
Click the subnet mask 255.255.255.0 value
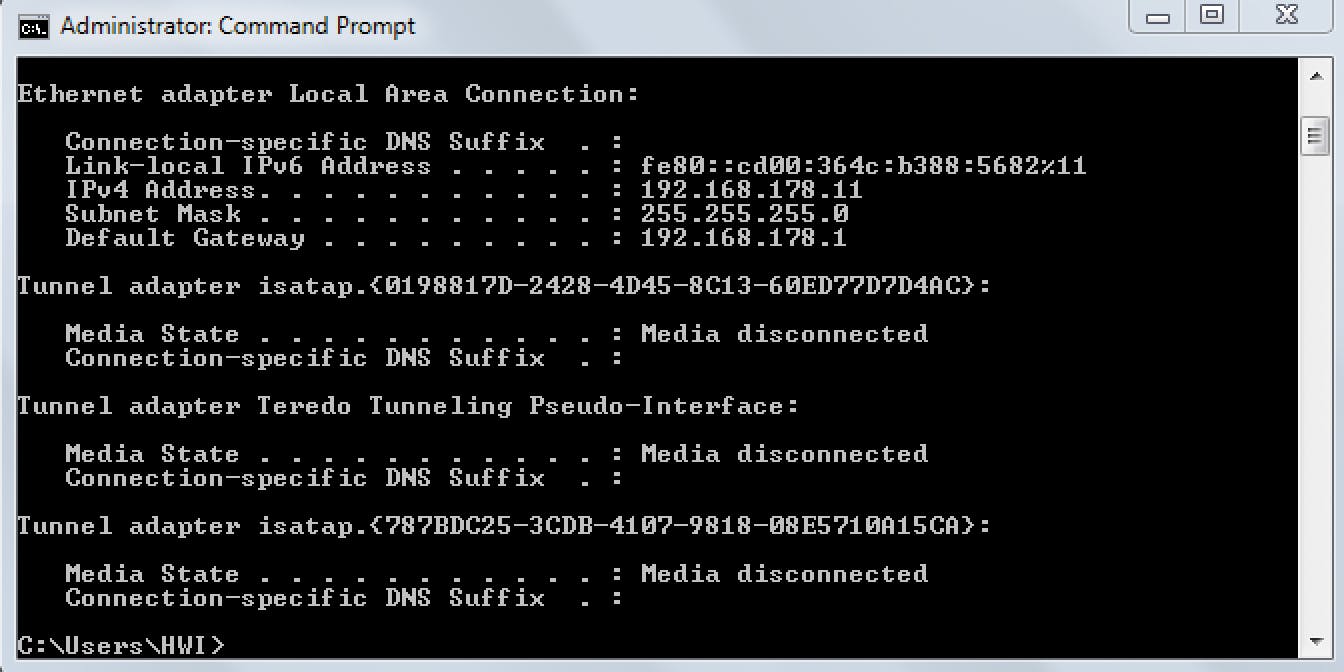pyautogui.click(x=744, y=214)
